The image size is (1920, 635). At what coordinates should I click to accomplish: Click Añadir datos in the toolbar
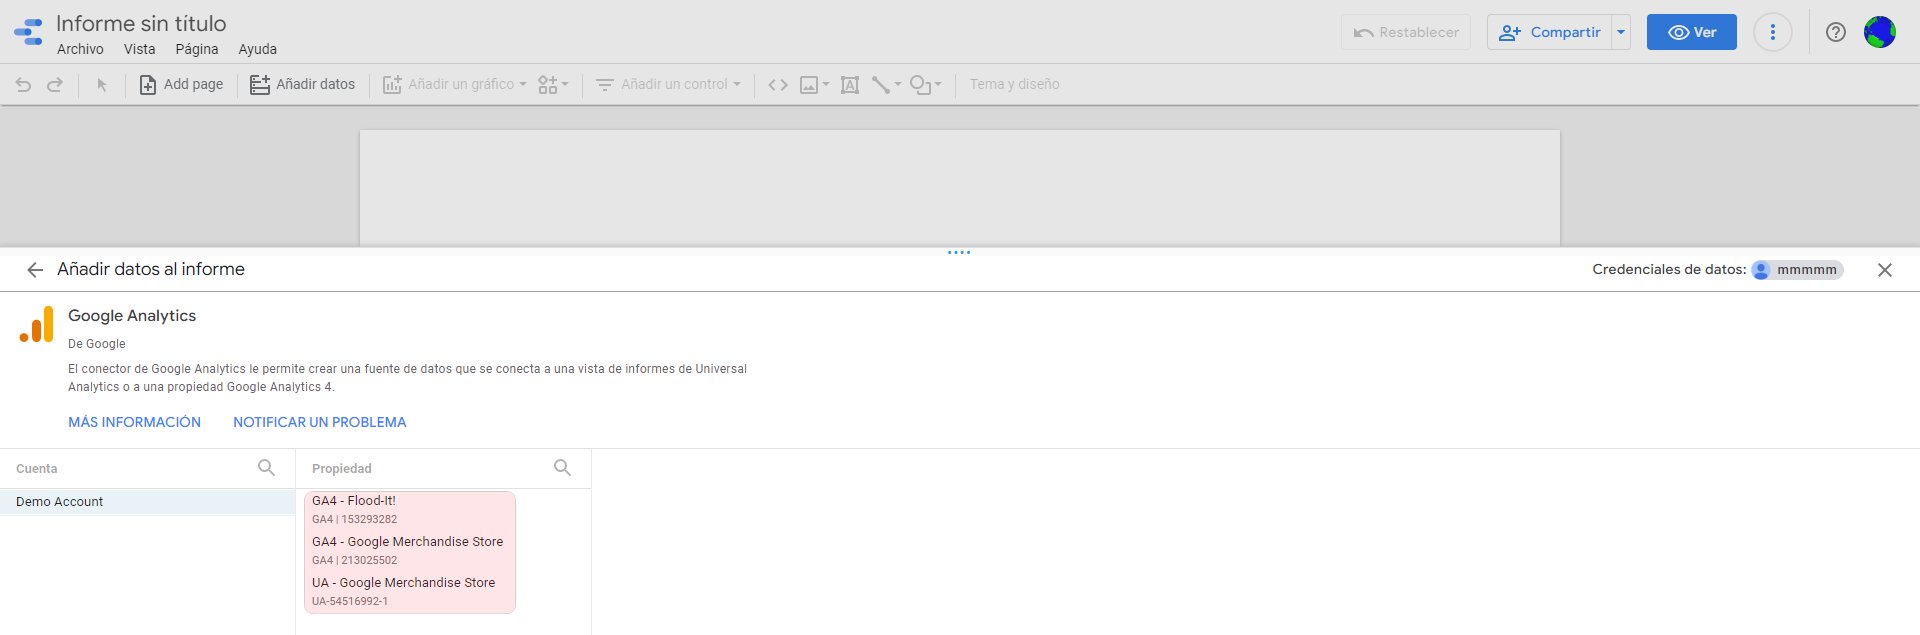pos(302,85)
